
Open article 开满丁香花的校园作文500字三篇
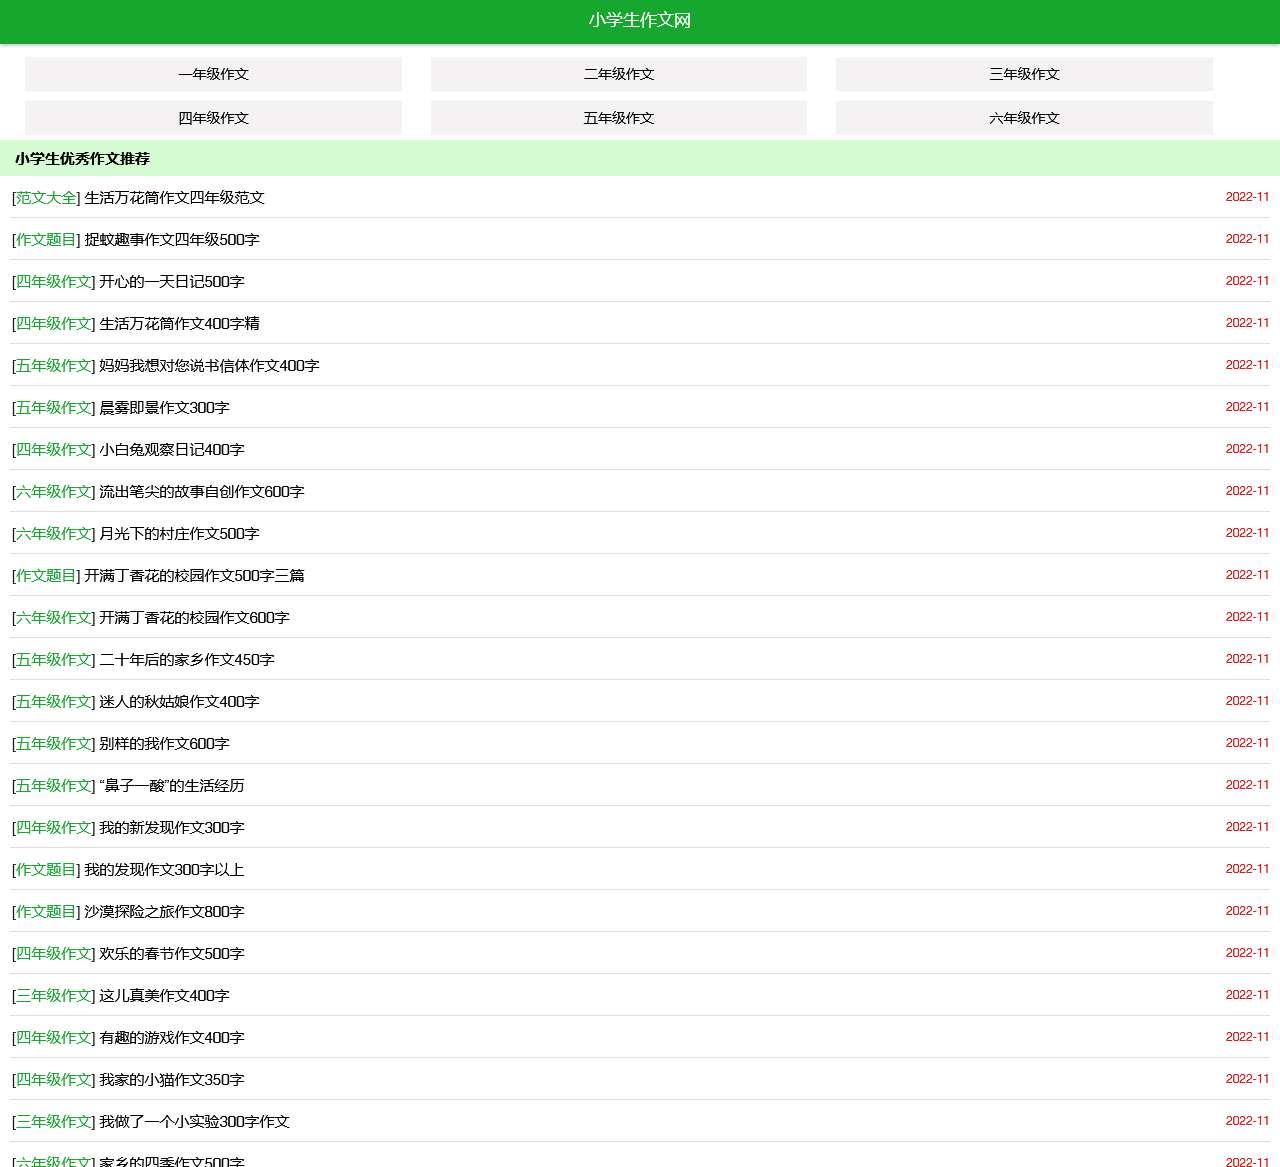(194, 576)
